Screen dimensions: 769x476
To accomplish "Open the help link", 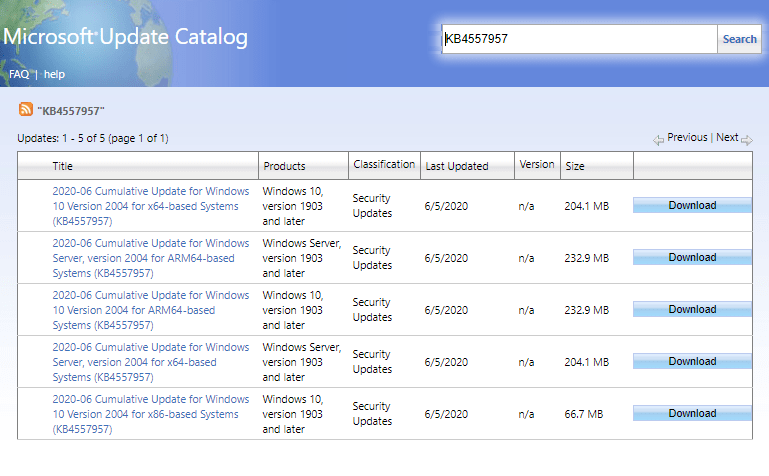I will click(54, 74).
